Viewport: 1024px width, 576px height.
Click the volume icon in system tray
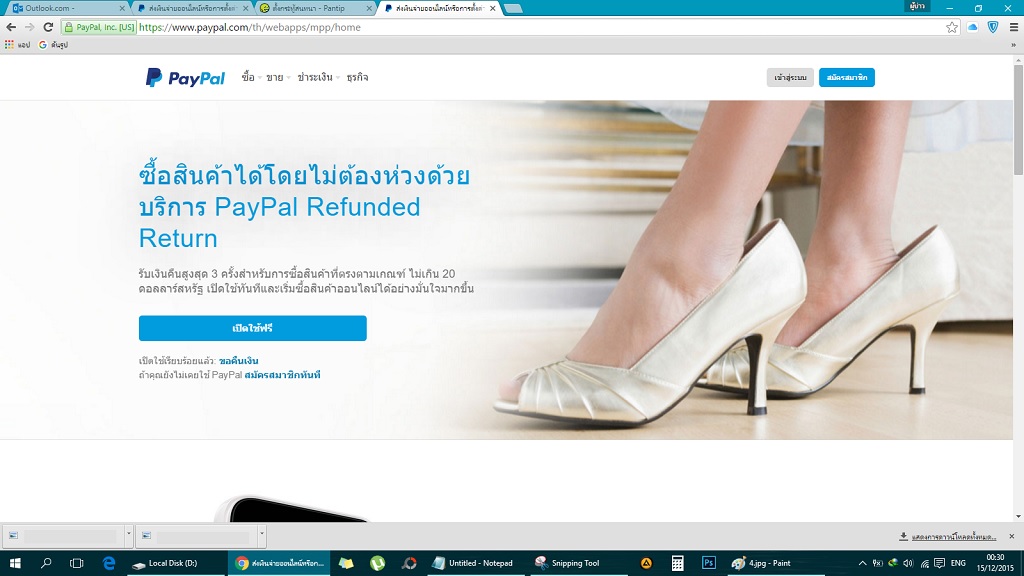click(908, 563)
